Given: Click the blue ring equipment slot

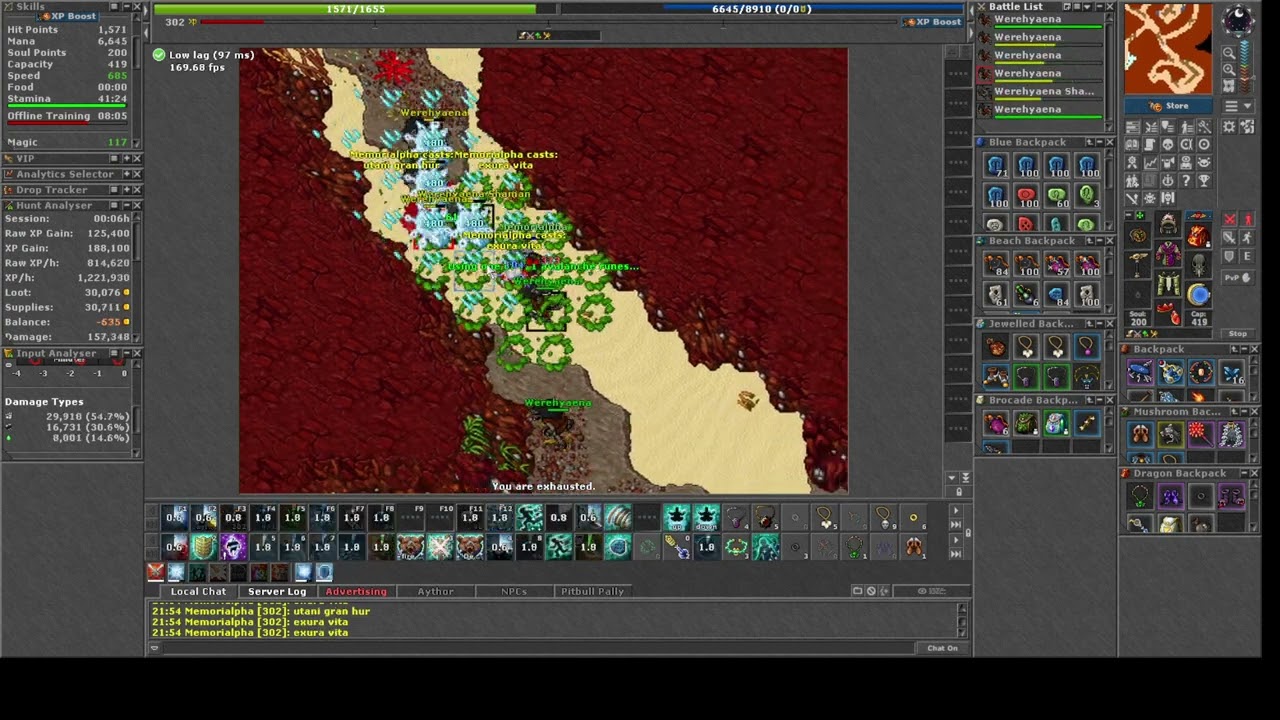Looking at the screenshot, I should pyautogui.click(x=1198, y=295).
